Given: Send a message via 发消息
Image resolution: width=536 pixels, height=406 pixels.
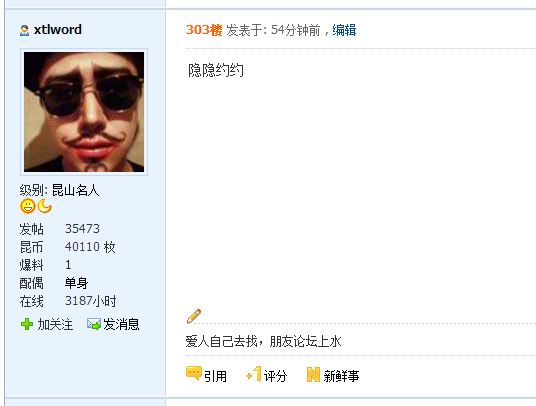Looking at the screenshot, I should pyautogui.click(x=121, y=324).
